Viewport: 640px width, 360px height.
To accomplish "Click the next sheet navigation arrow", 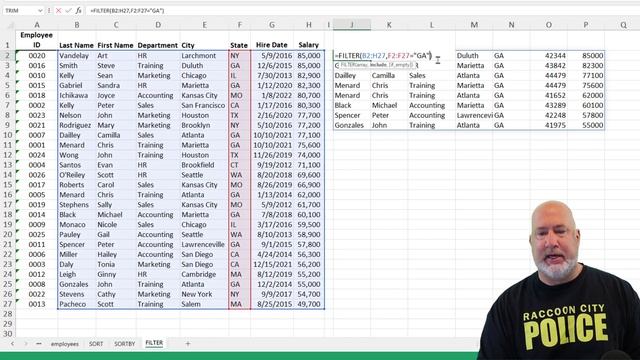I will [26, 344].
